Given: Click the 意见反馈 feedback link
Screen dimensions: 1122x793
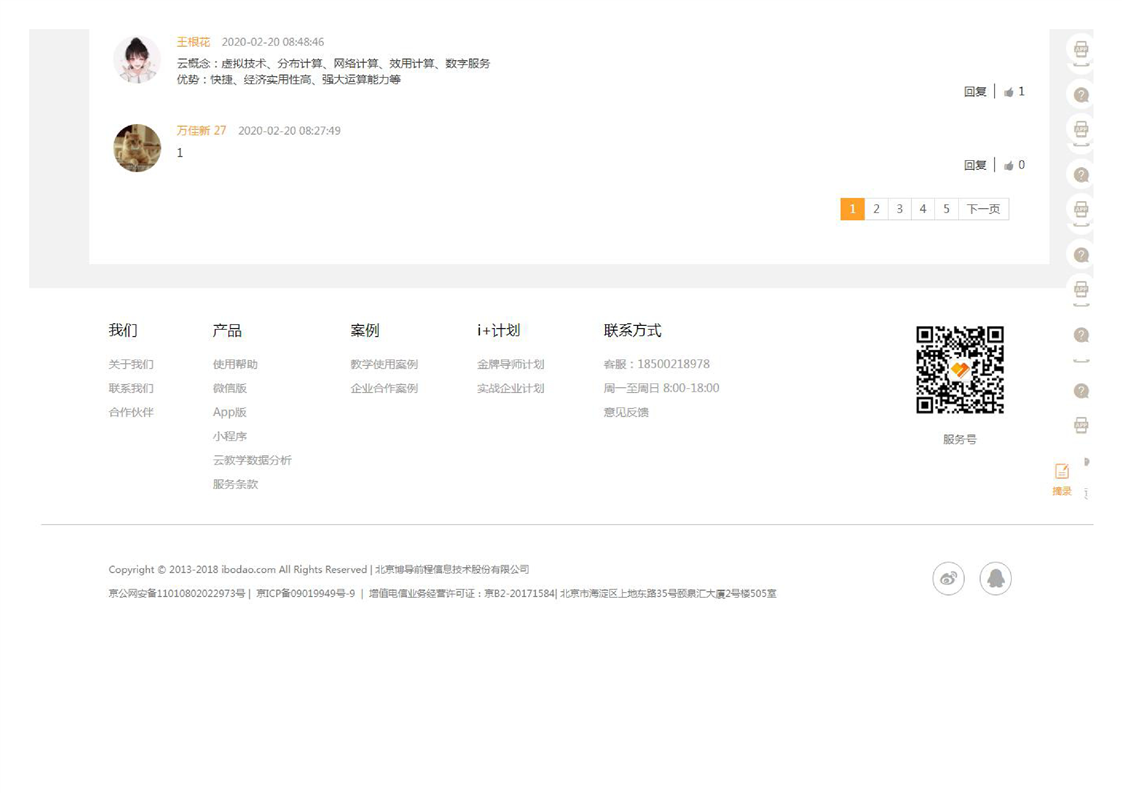Looking at the screenshot, I should click(626, 413).
